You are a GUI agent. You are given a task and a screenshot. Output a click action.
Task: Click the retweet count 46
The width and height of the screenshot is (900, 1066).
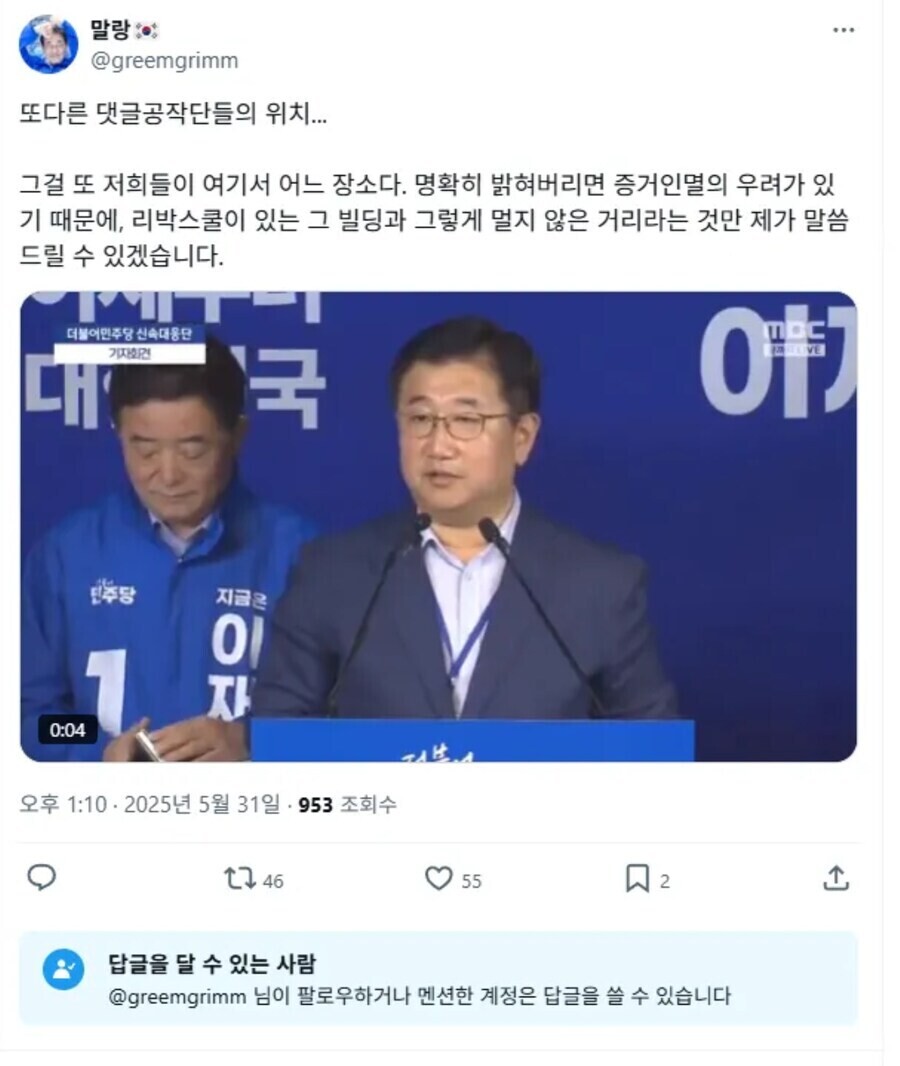(273, 881)
